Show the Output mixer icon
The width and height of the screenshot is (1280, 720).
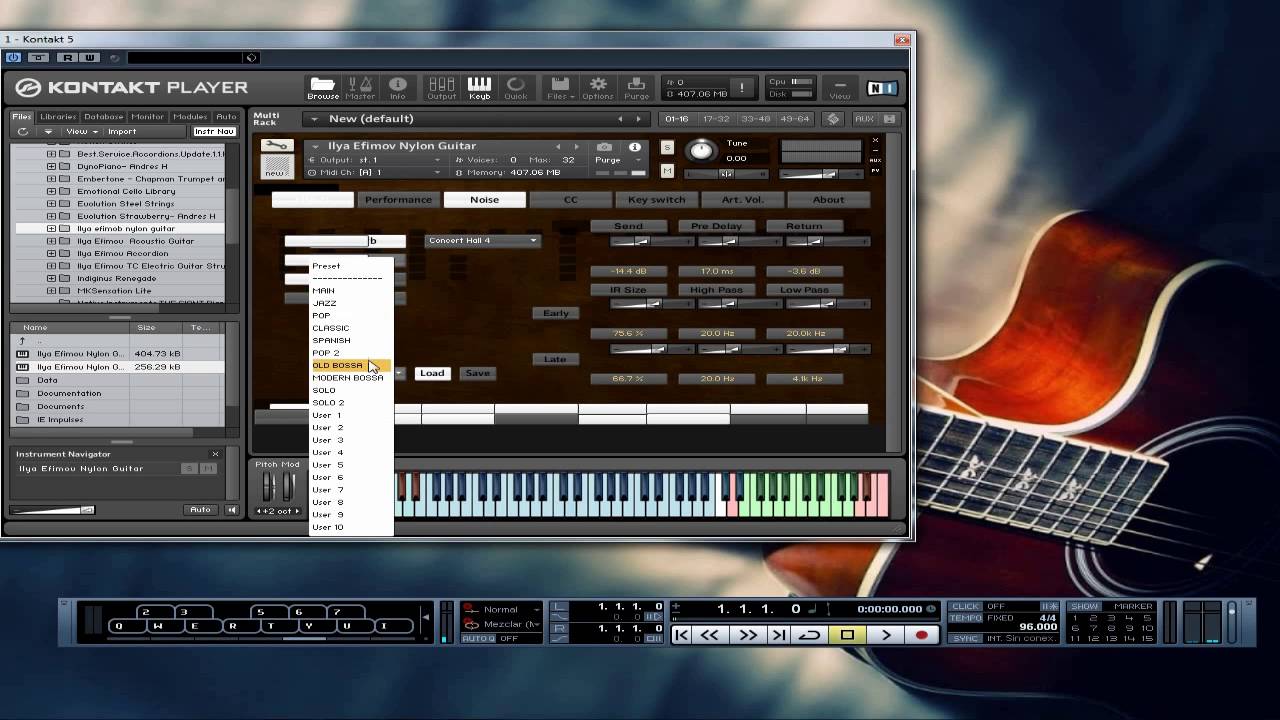tap(441, 87)
